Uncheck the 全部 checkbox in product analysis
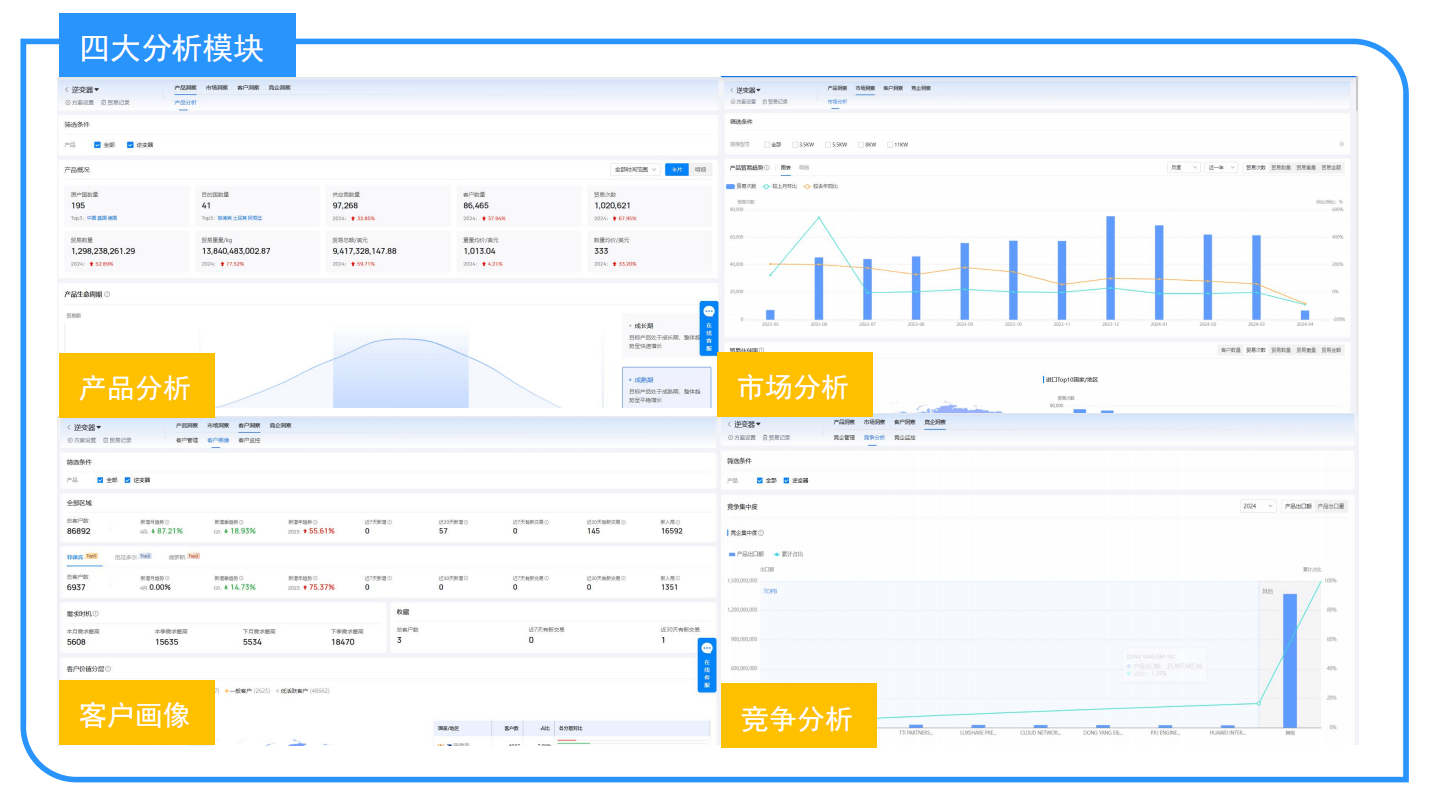The height and width of the screenshot is (801, 1432). (99, 145)
